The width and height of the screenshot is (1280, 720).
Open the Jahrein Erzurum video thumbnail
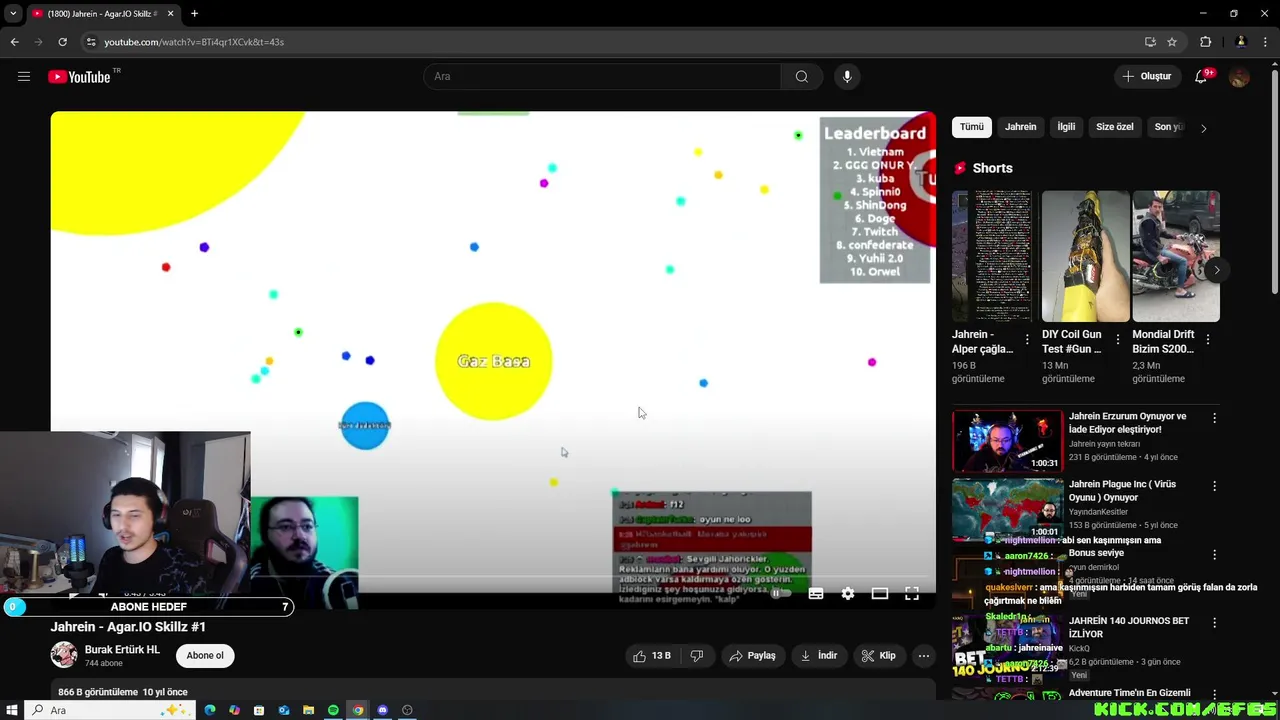pos(1007,441)
